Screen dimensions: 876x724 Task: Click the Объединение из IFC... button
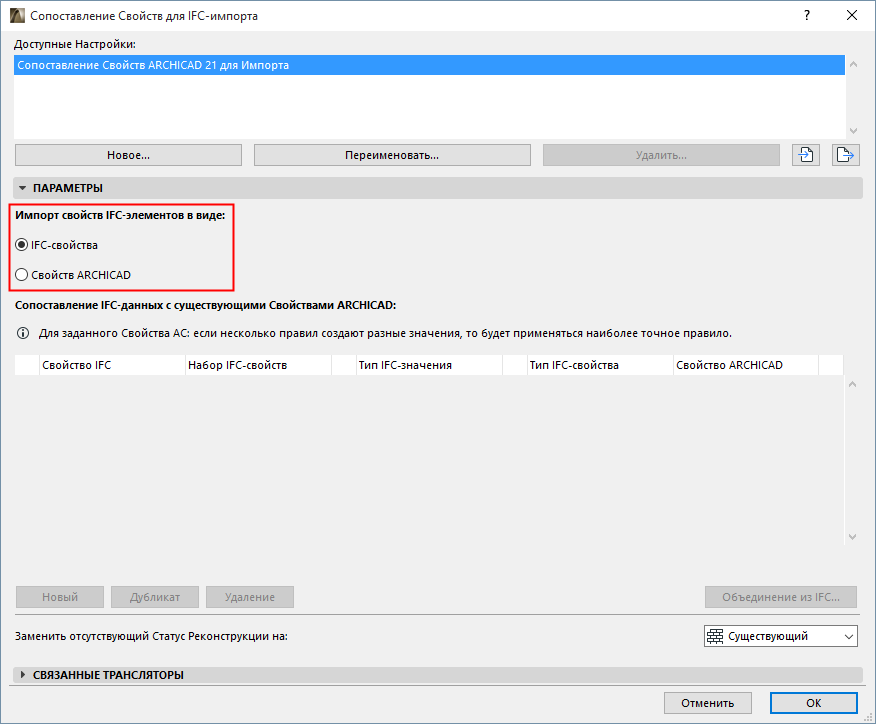[x=780, y=597]
